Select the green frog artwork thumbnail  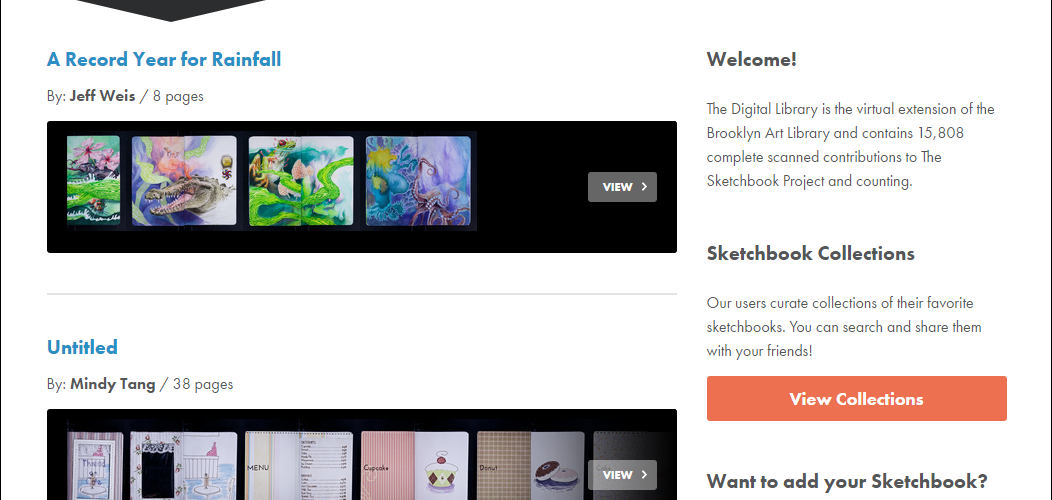(x=301, y=181)
